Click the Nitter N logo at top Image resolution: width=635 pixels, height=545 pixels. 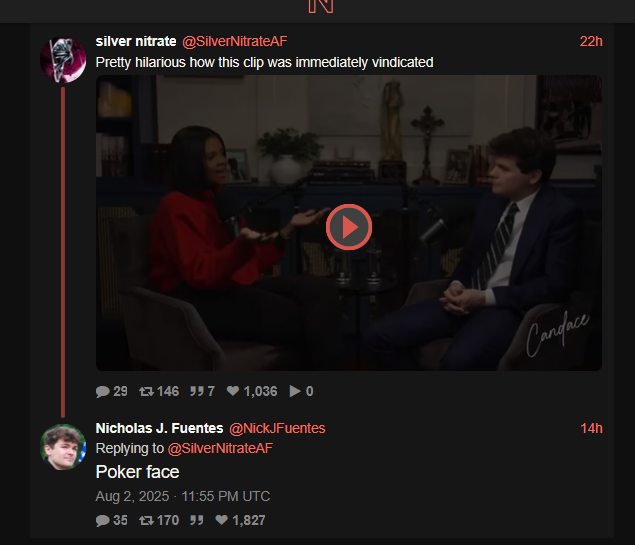tap(321, 6)
